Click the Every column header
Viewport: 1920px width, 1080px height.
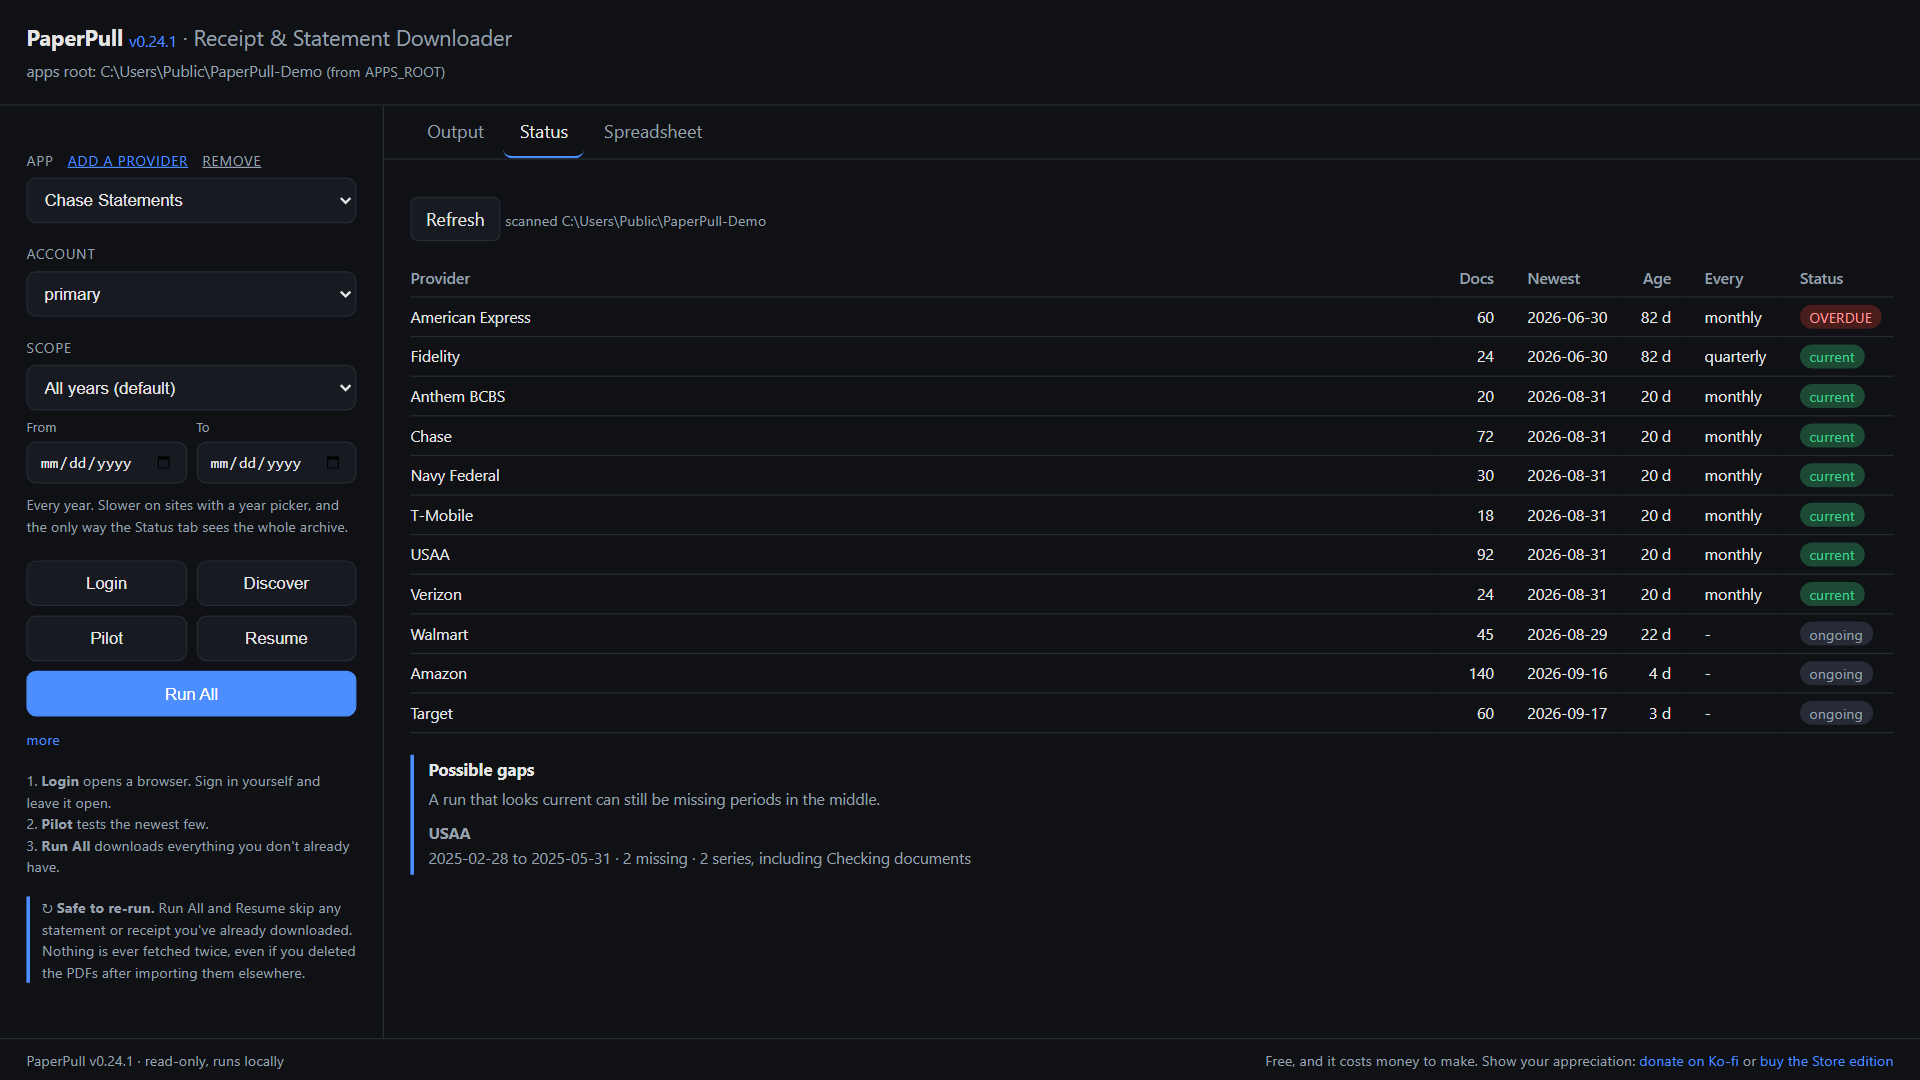point(1723,279)
